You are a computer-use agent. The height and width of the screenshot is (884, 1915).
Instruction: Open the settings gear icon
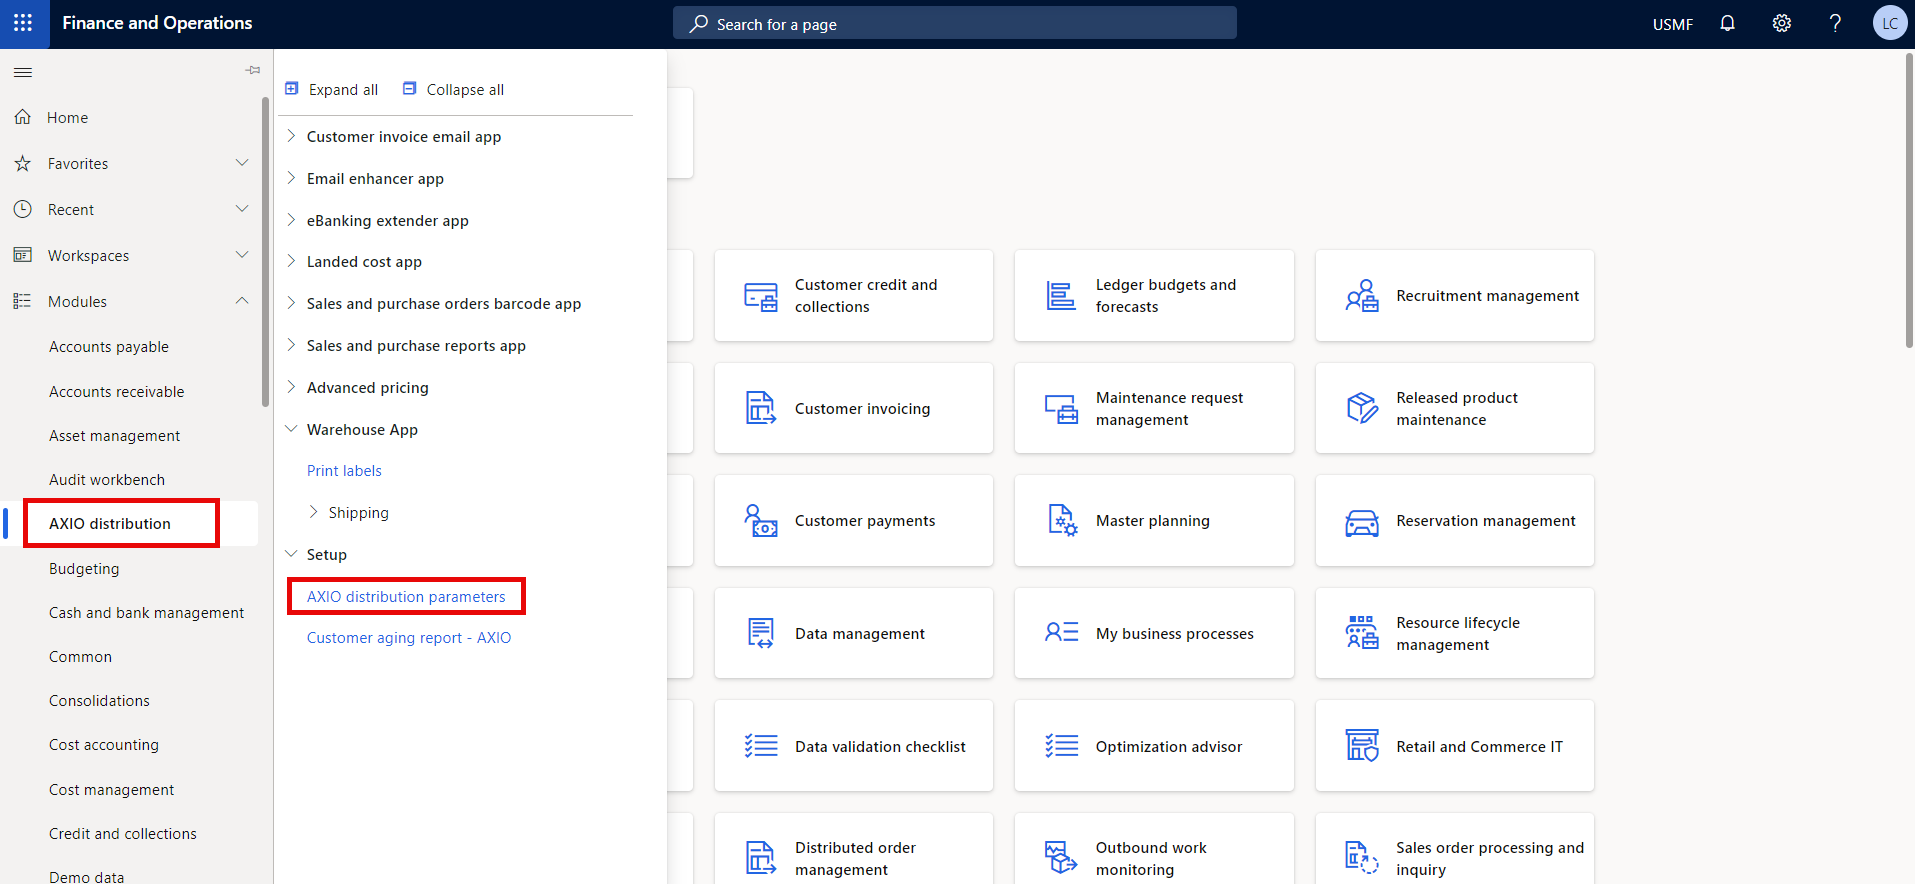(x=1781, y=23)
